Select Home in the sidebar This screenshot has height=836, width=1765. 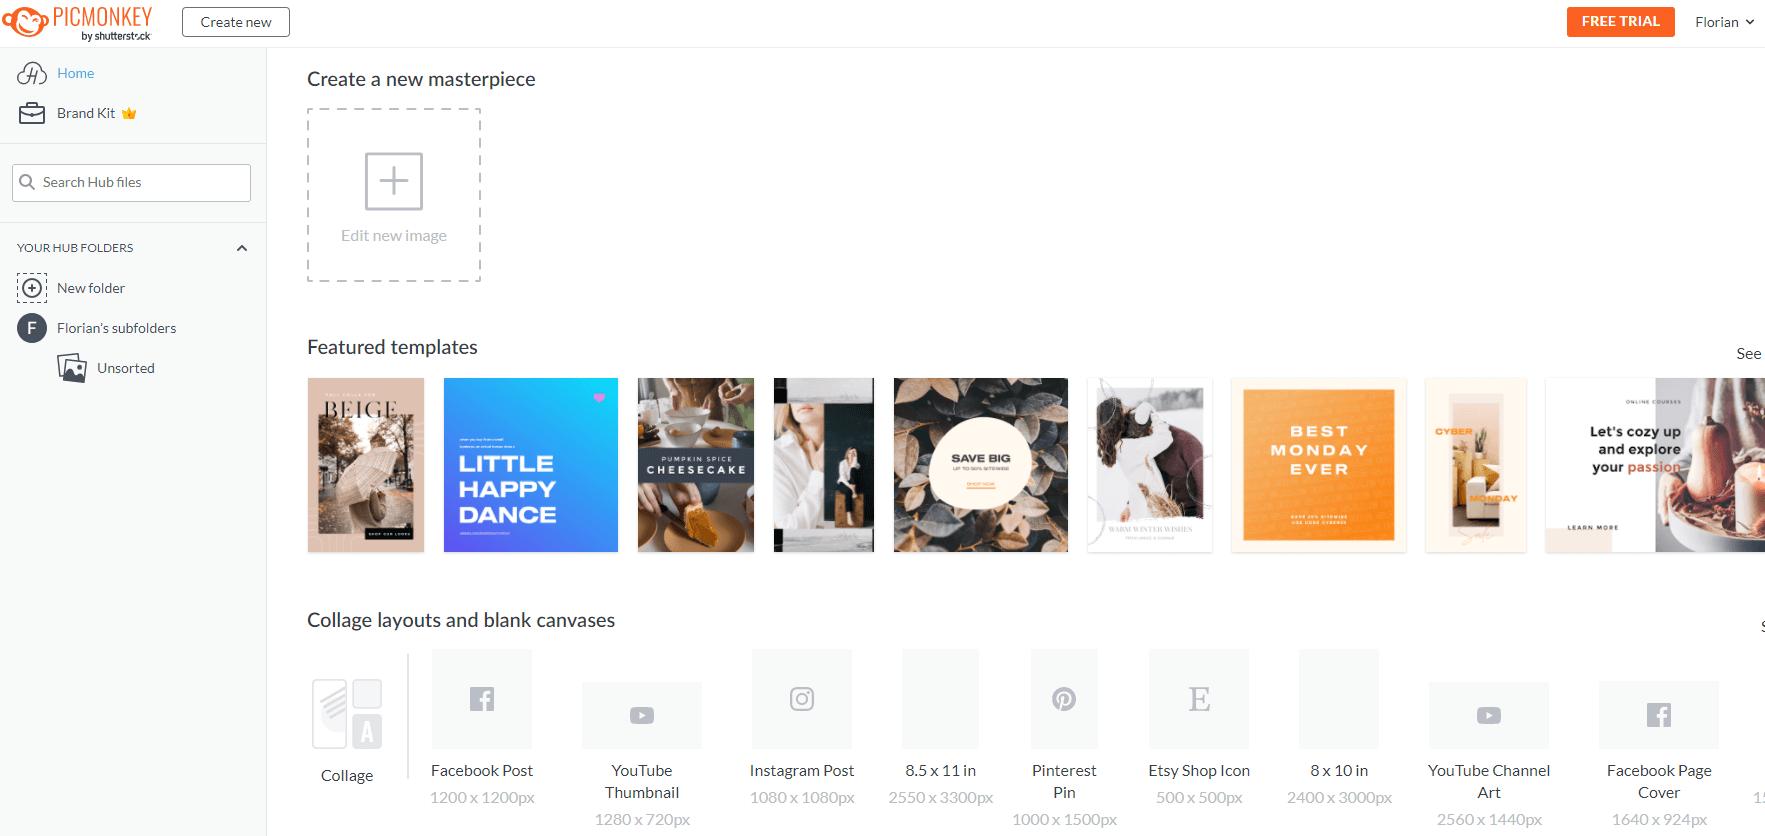coord(75,73)
